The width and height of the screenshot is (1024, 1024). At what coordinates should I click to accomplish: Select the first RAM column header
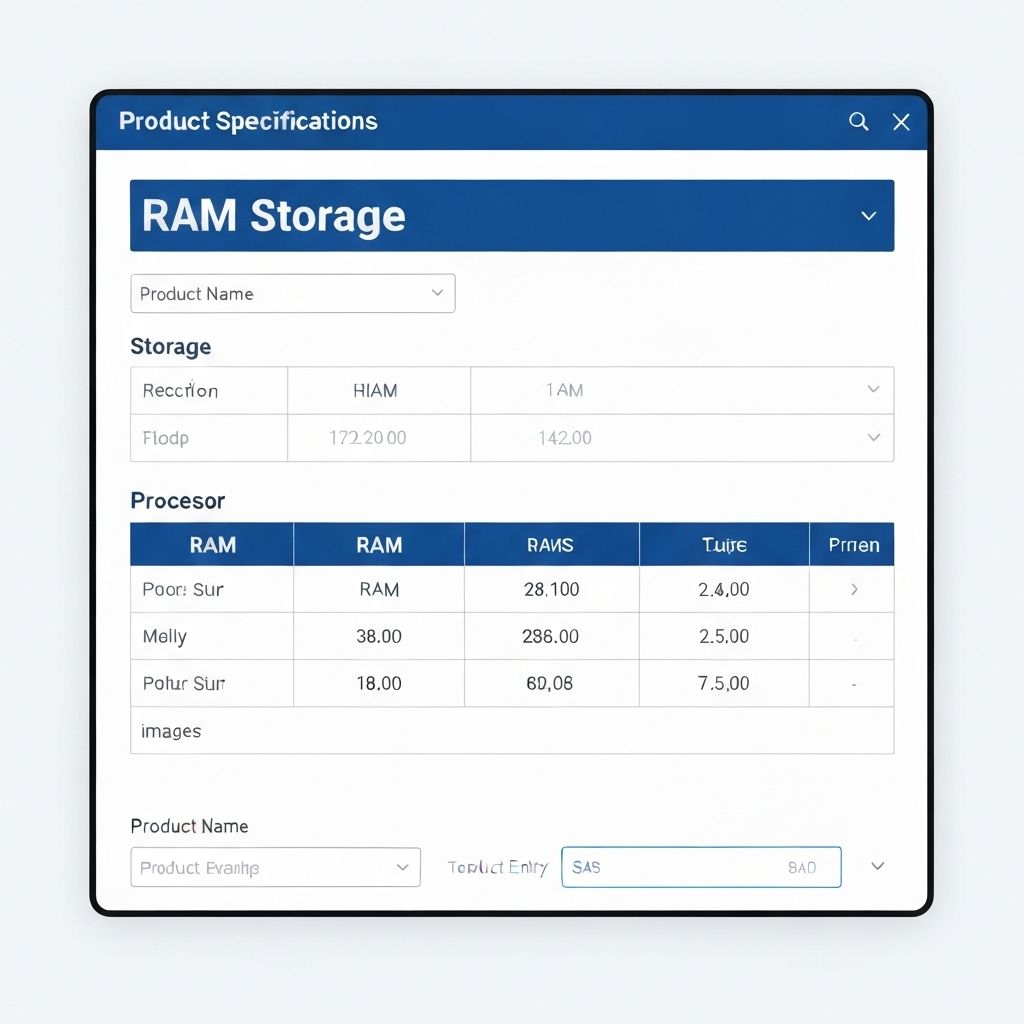[213, 545]
